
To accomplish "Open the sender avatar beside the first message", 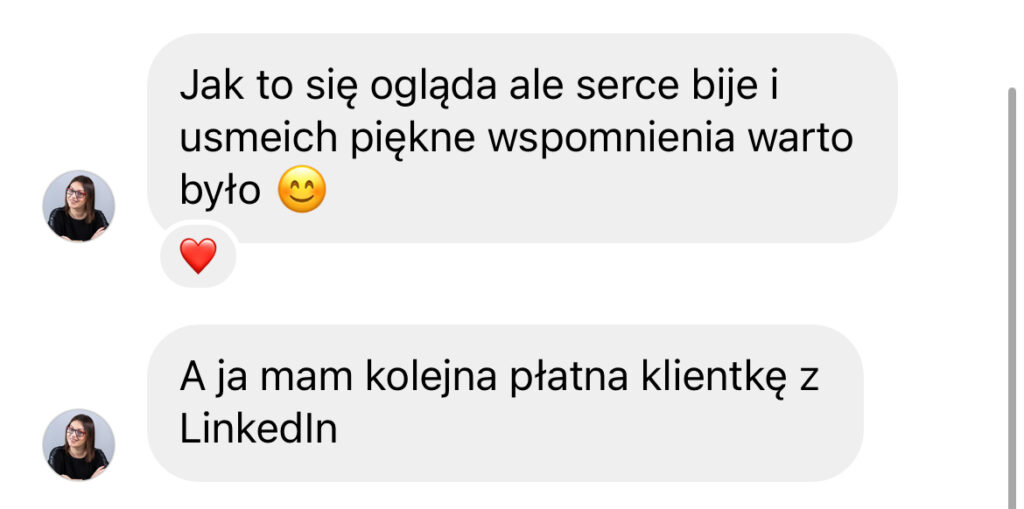I will tap(78, 206).
